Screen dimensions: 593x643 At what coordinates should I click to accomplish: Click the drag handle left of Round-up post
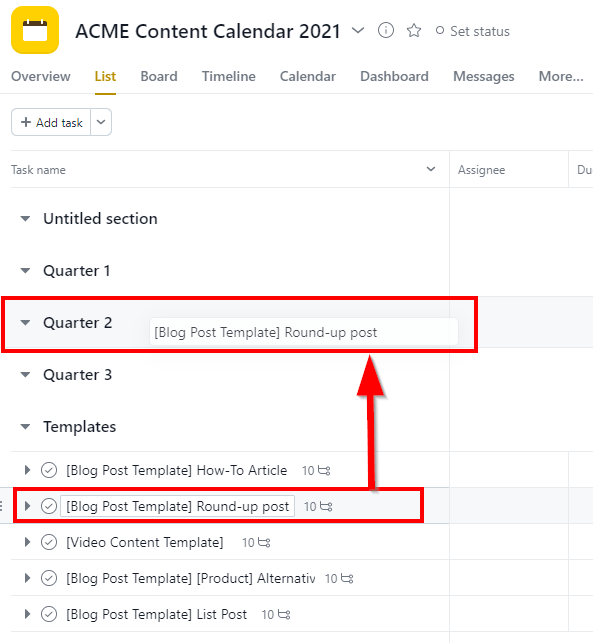tap(2, 506)
